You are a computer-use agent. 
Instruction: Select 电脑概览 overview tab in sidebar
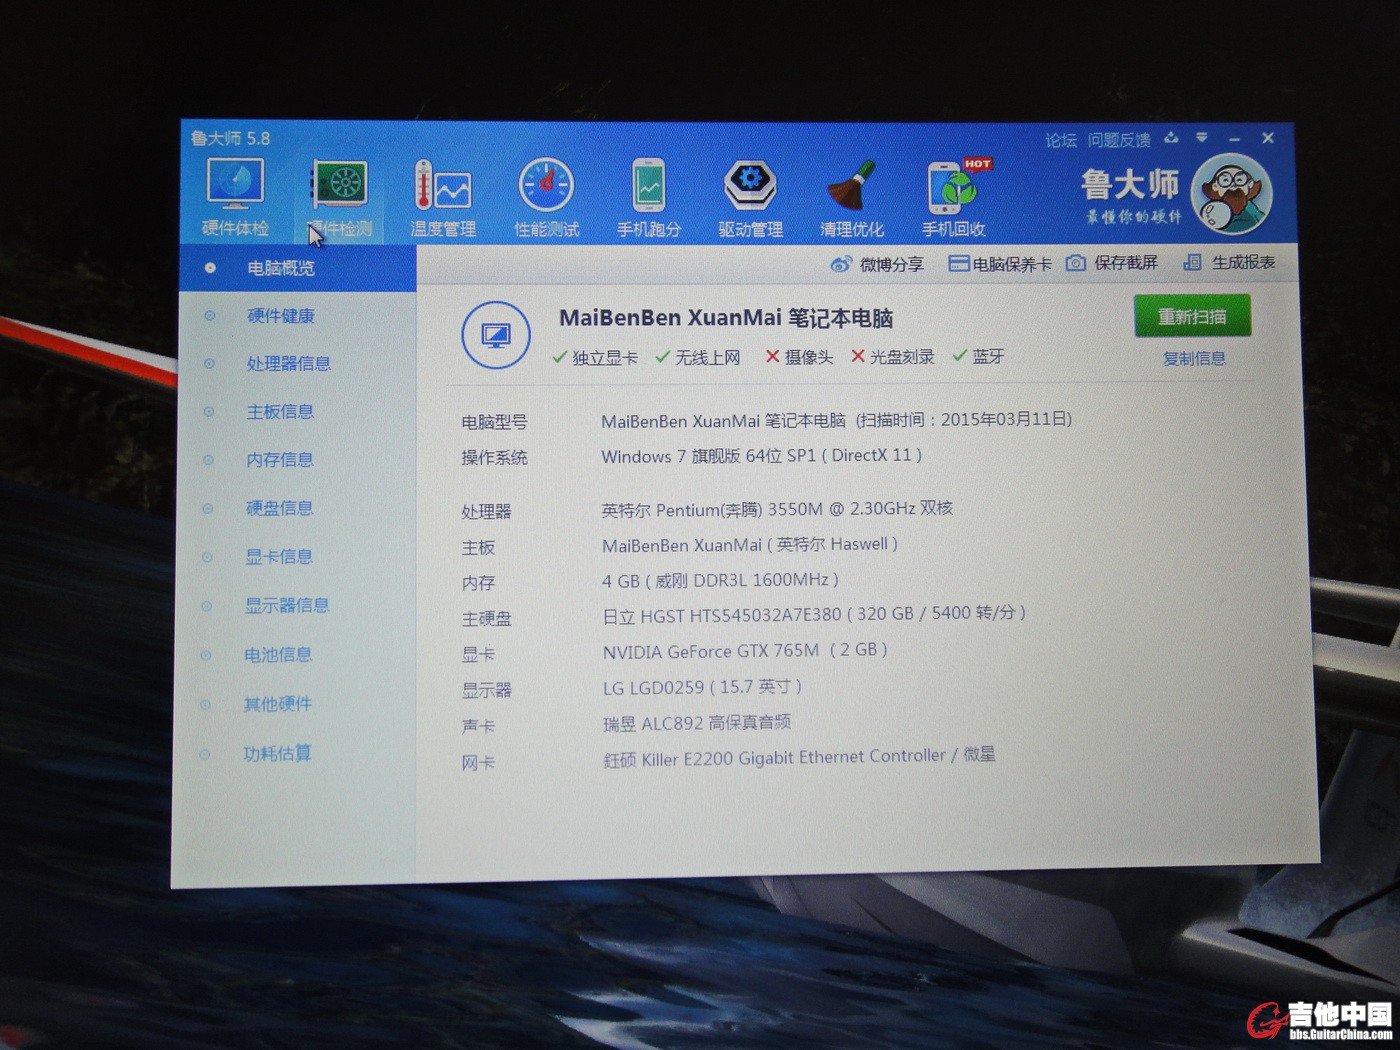coord(298,268)
